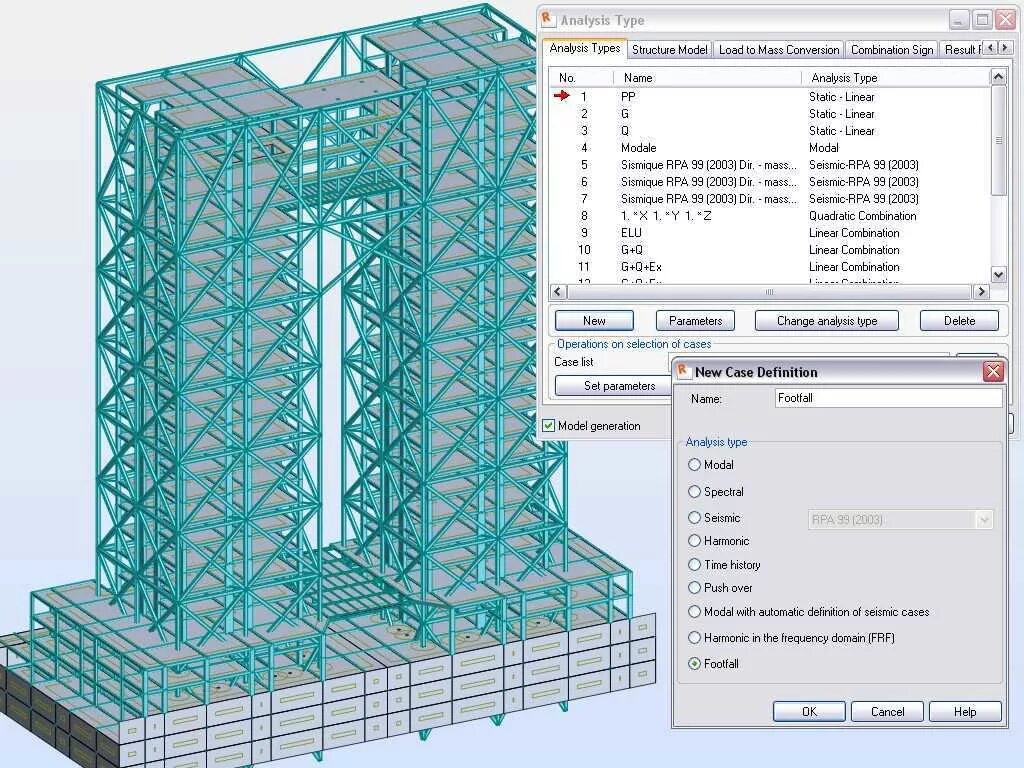Click the case list scroll-up arrow
The width and height of the screenshot is (1024, 768).
[x=998, y=77]
